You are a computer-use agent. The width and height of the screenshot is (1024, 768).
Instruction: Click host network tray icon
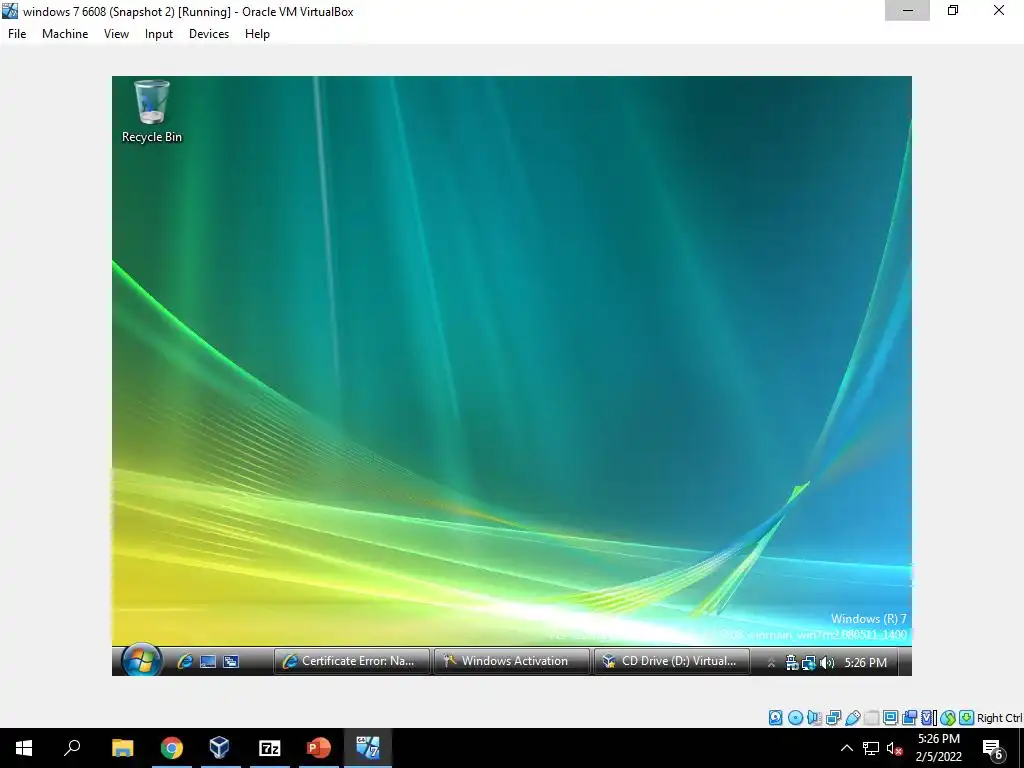tap(871, 748)
